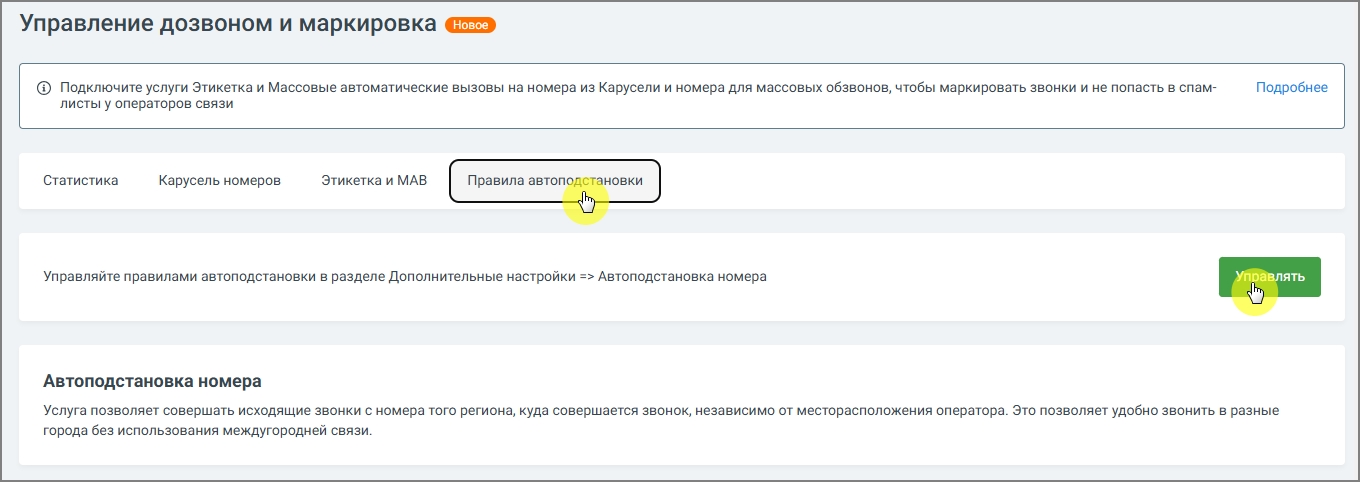Select the Этикетка и МАВ tab
This screenshot has width=1360, height=482.
(x=374, y=181)
